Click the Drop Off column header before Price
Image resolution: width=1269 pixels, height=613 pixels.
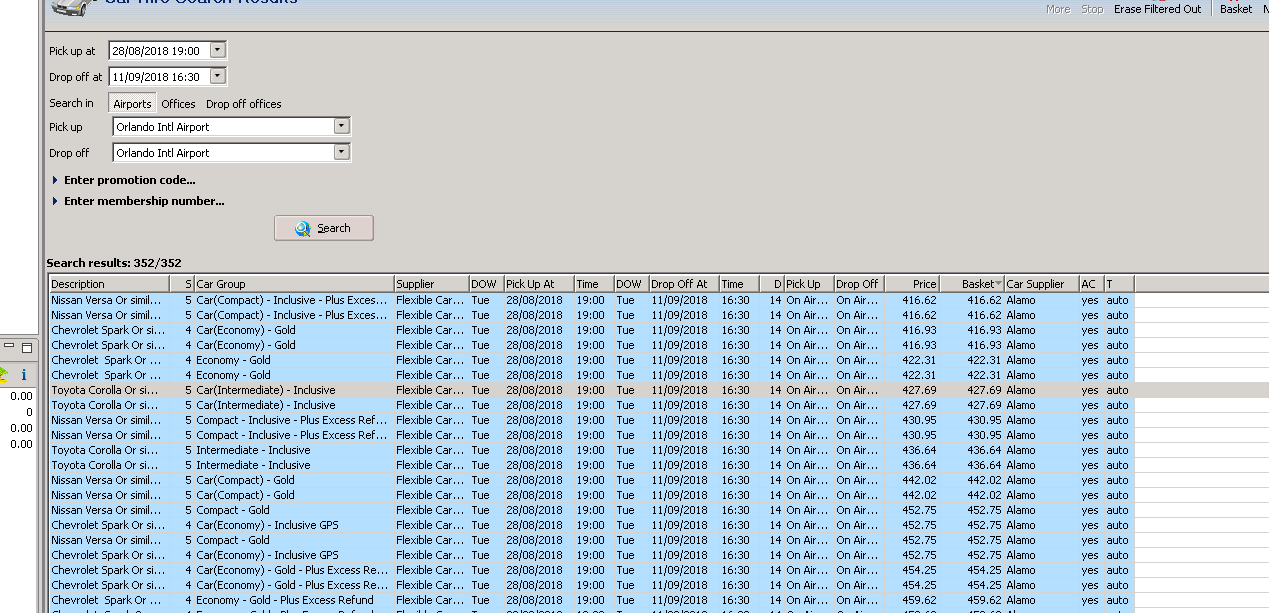(x=858, y=284)
